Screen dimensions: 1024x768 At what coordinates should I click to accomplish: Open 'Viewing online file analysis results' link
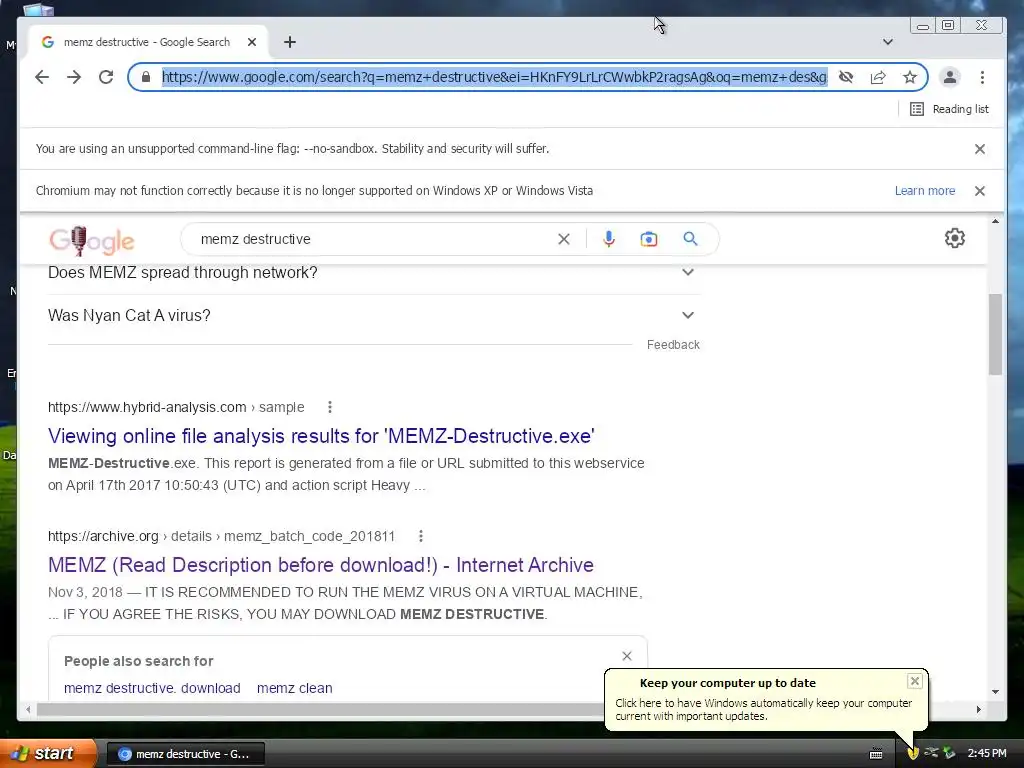[x=321, y=436]
